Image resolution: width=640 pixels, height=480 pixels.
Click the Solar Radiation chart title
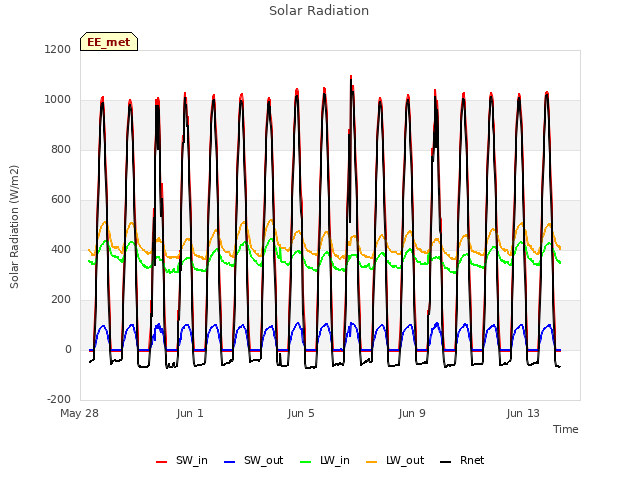[319, 11]
